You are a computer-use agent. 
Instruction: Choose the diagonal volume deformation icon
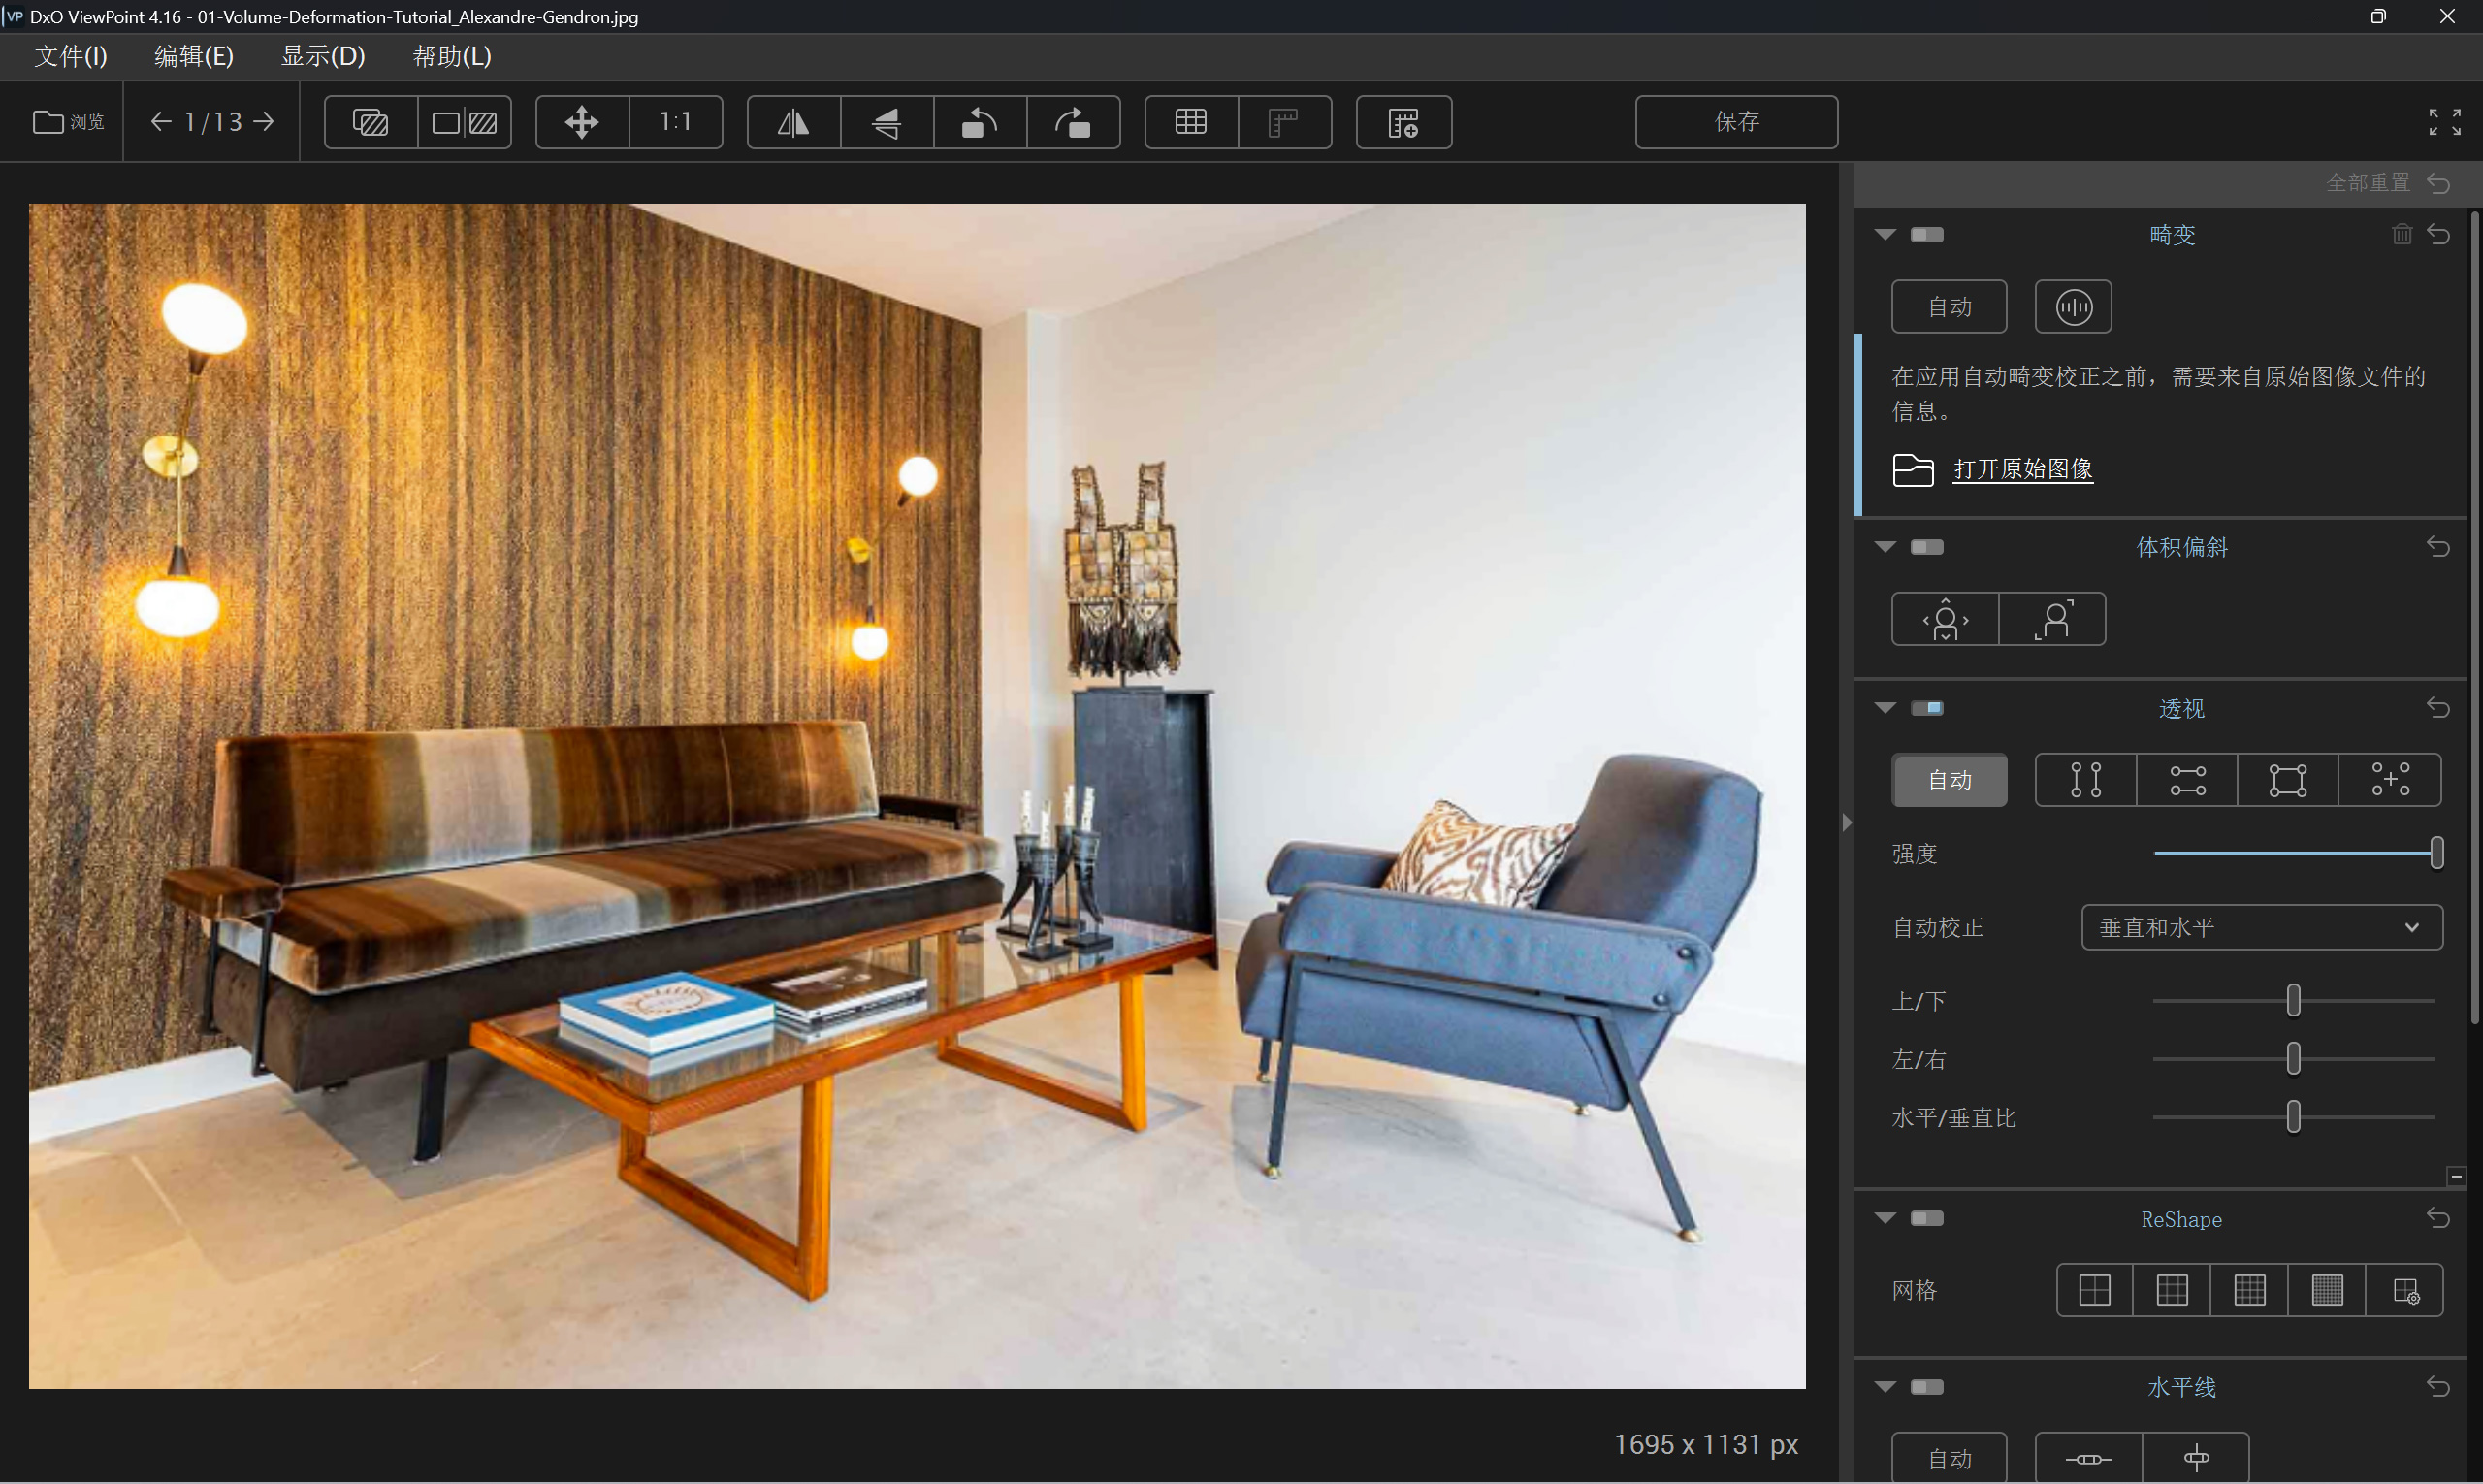point(2052,620)
